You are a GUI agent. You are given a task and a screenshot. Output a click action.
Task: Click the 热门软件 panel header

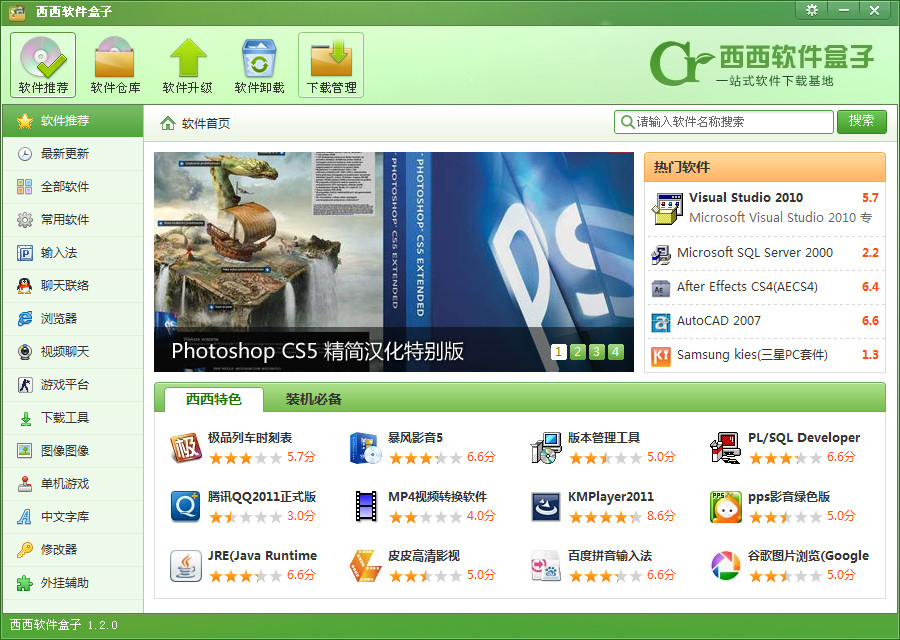point(765,167)
